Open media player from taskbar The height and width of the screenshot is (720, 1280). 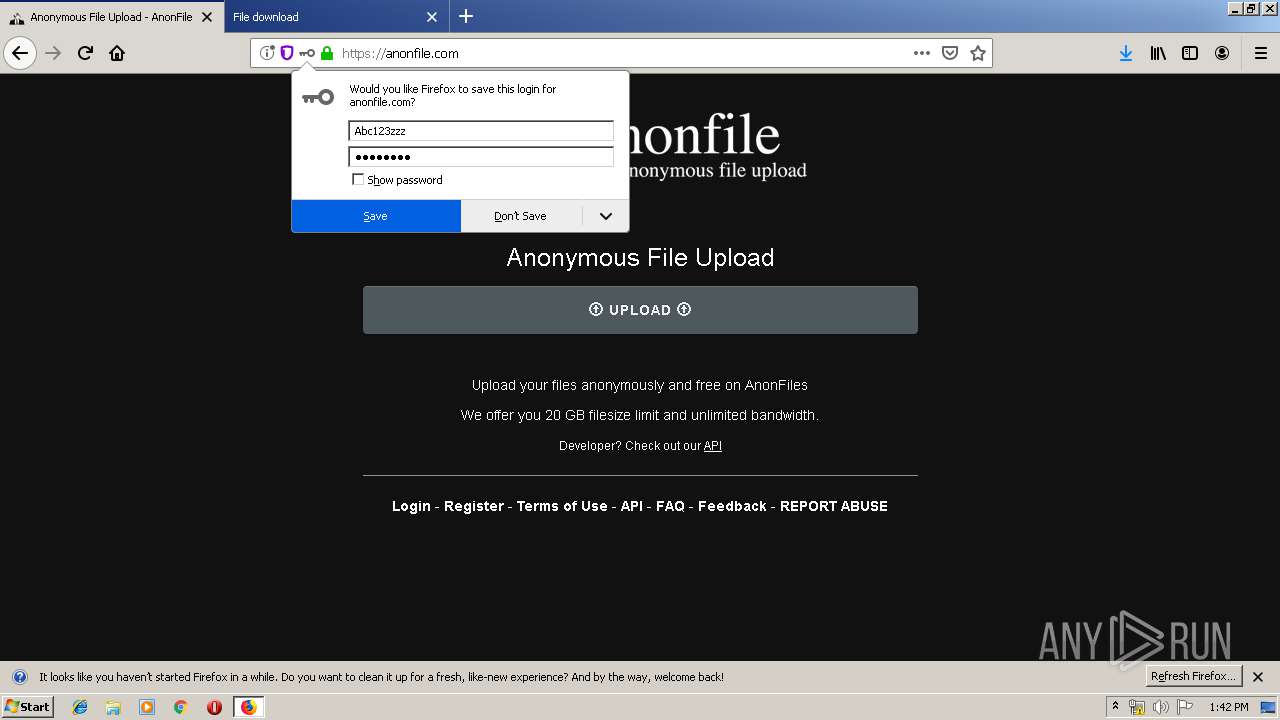point(147,707)
